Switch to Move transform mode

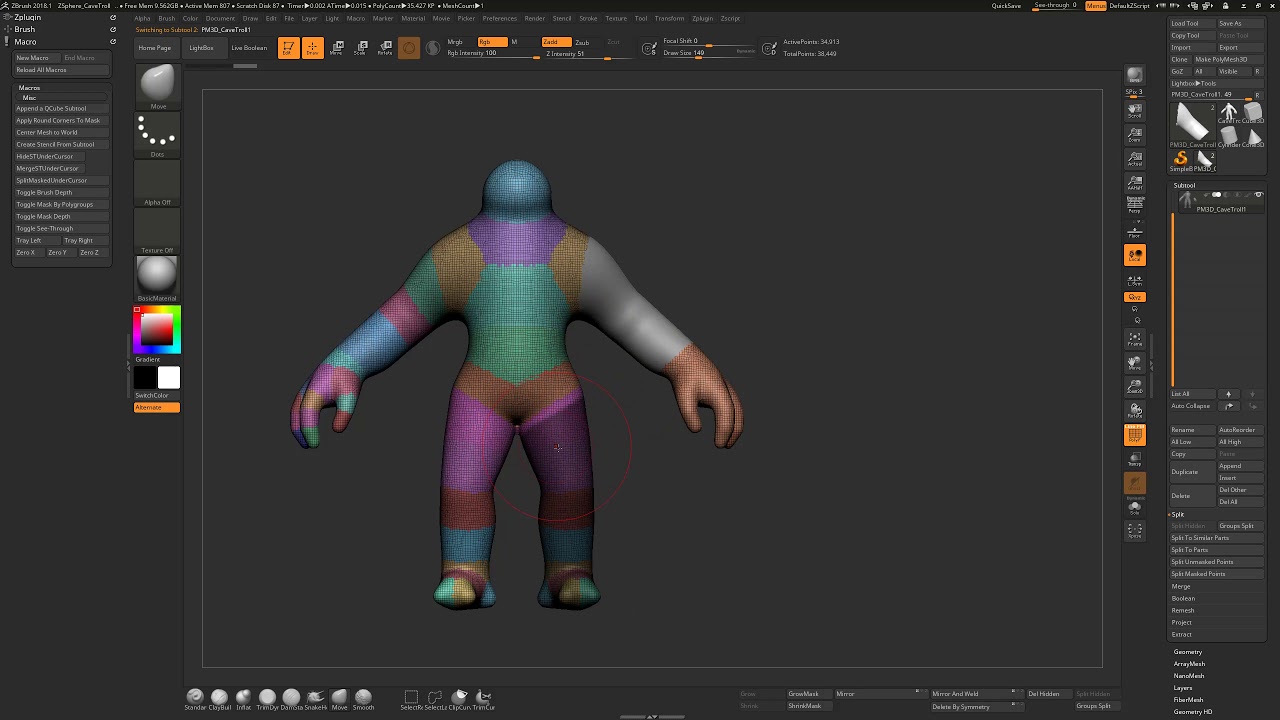coord(337,48)
